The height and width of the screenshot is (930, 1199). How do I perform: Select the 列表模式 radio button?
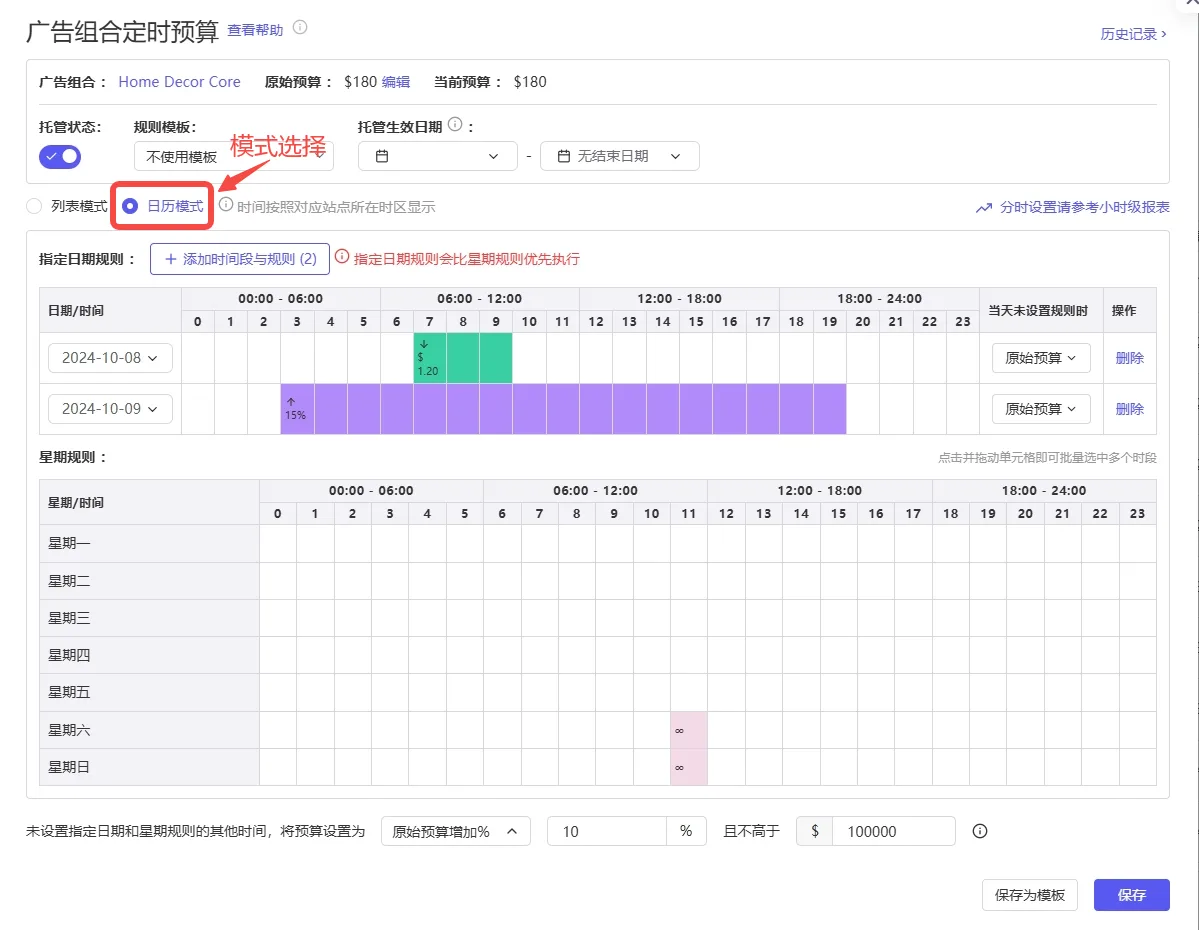pos(34,206)
